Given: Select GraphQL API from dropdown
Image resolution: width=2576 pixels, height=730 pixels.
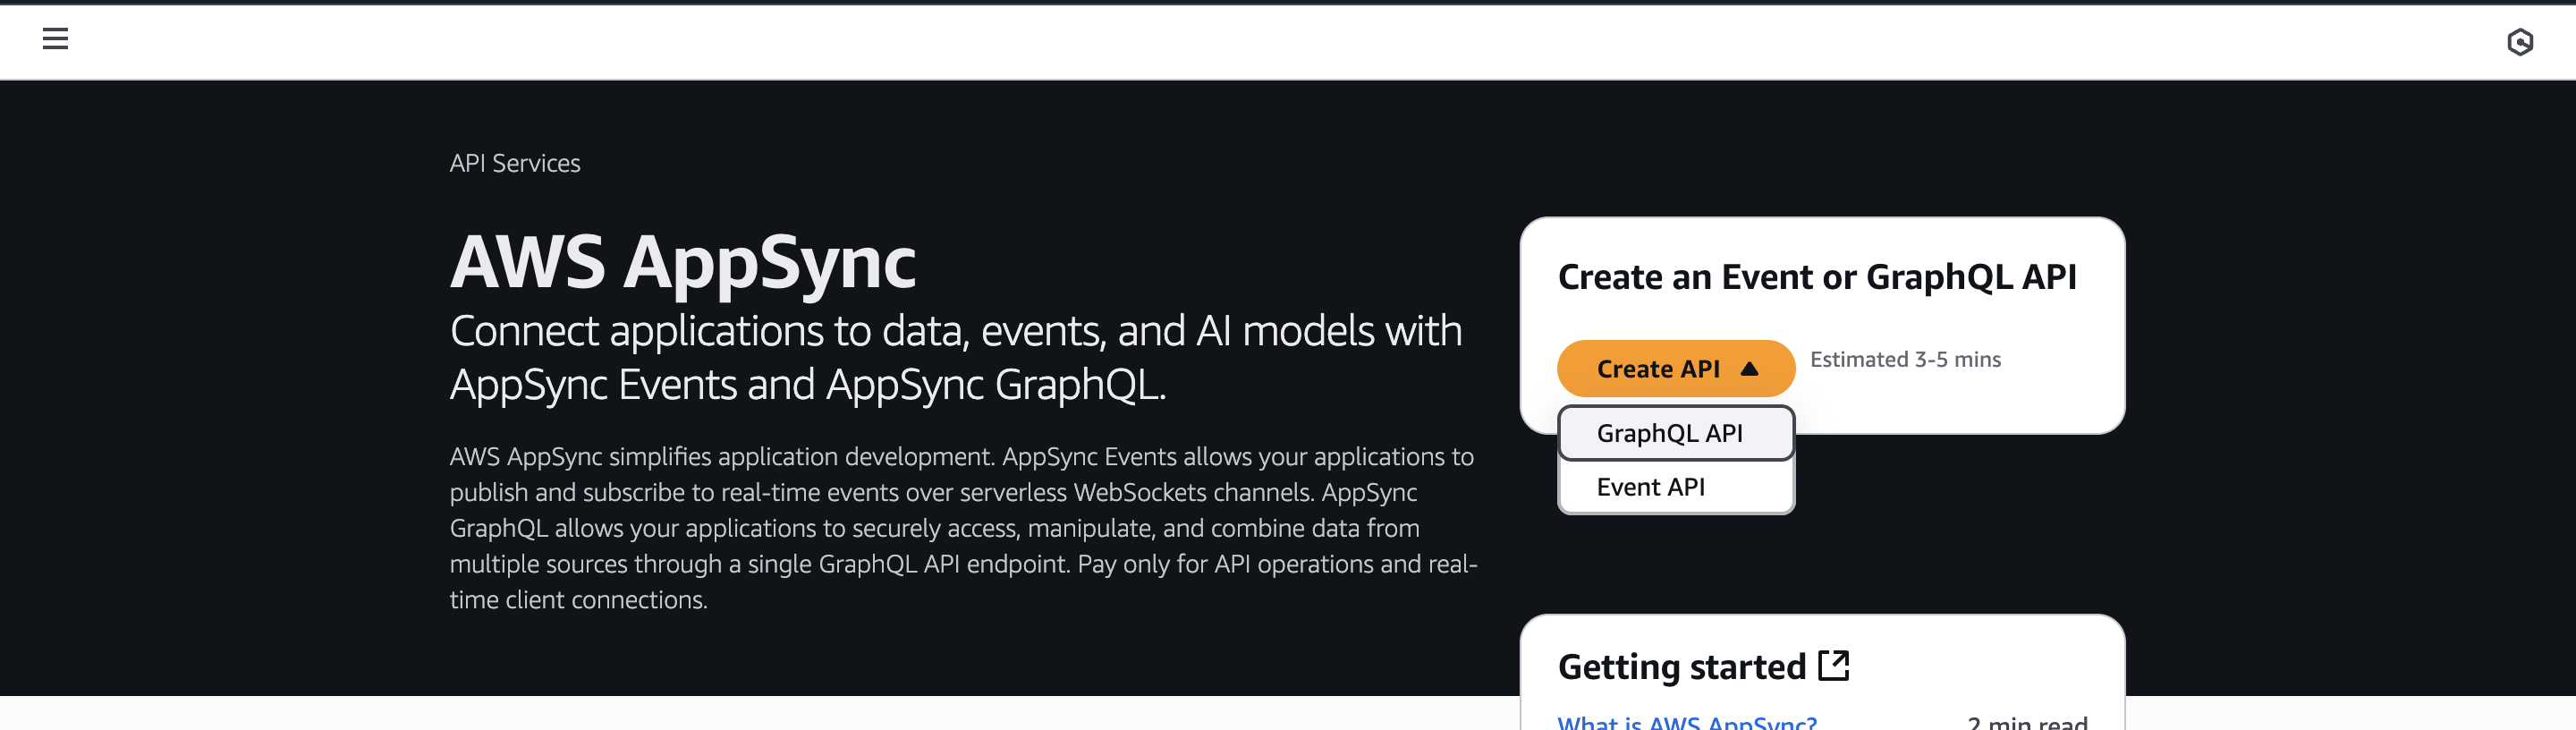Looking at the screenshot, I should pyautogui.click(x=1675, y=433).
